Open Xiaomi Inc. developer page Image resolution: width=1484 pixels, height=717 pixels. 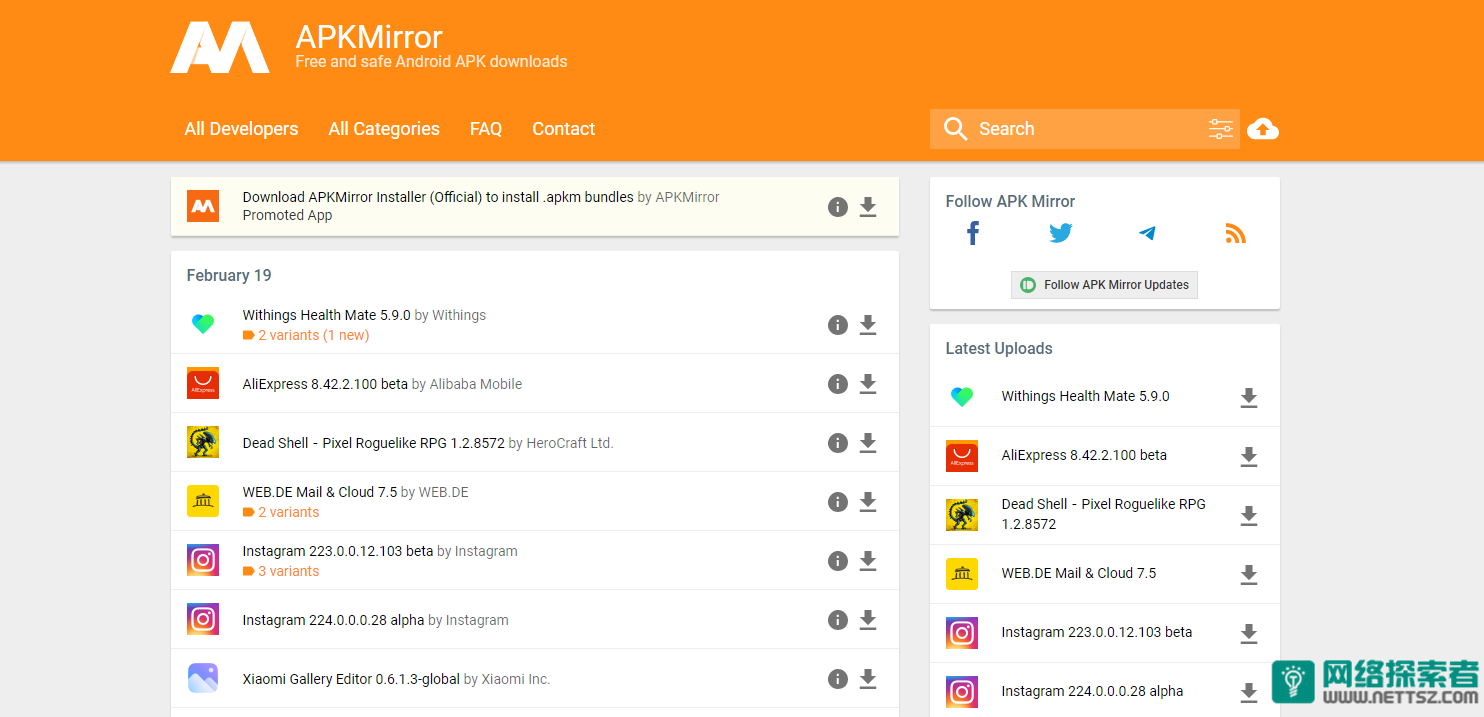pos(516,679)
